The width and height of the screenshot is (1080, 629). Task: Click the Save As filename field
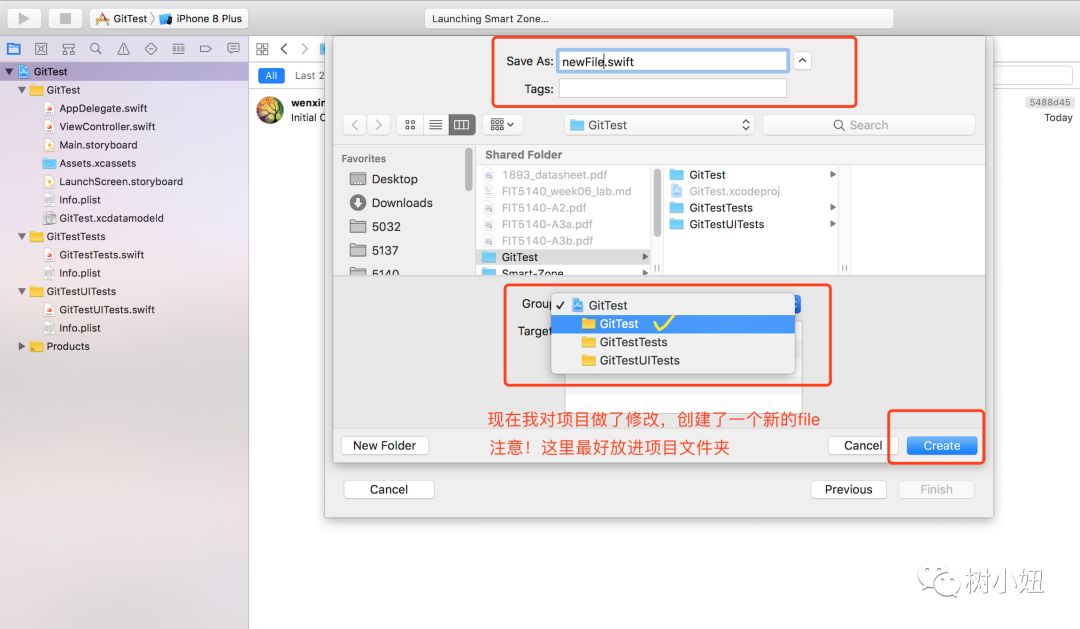[672, 61]
